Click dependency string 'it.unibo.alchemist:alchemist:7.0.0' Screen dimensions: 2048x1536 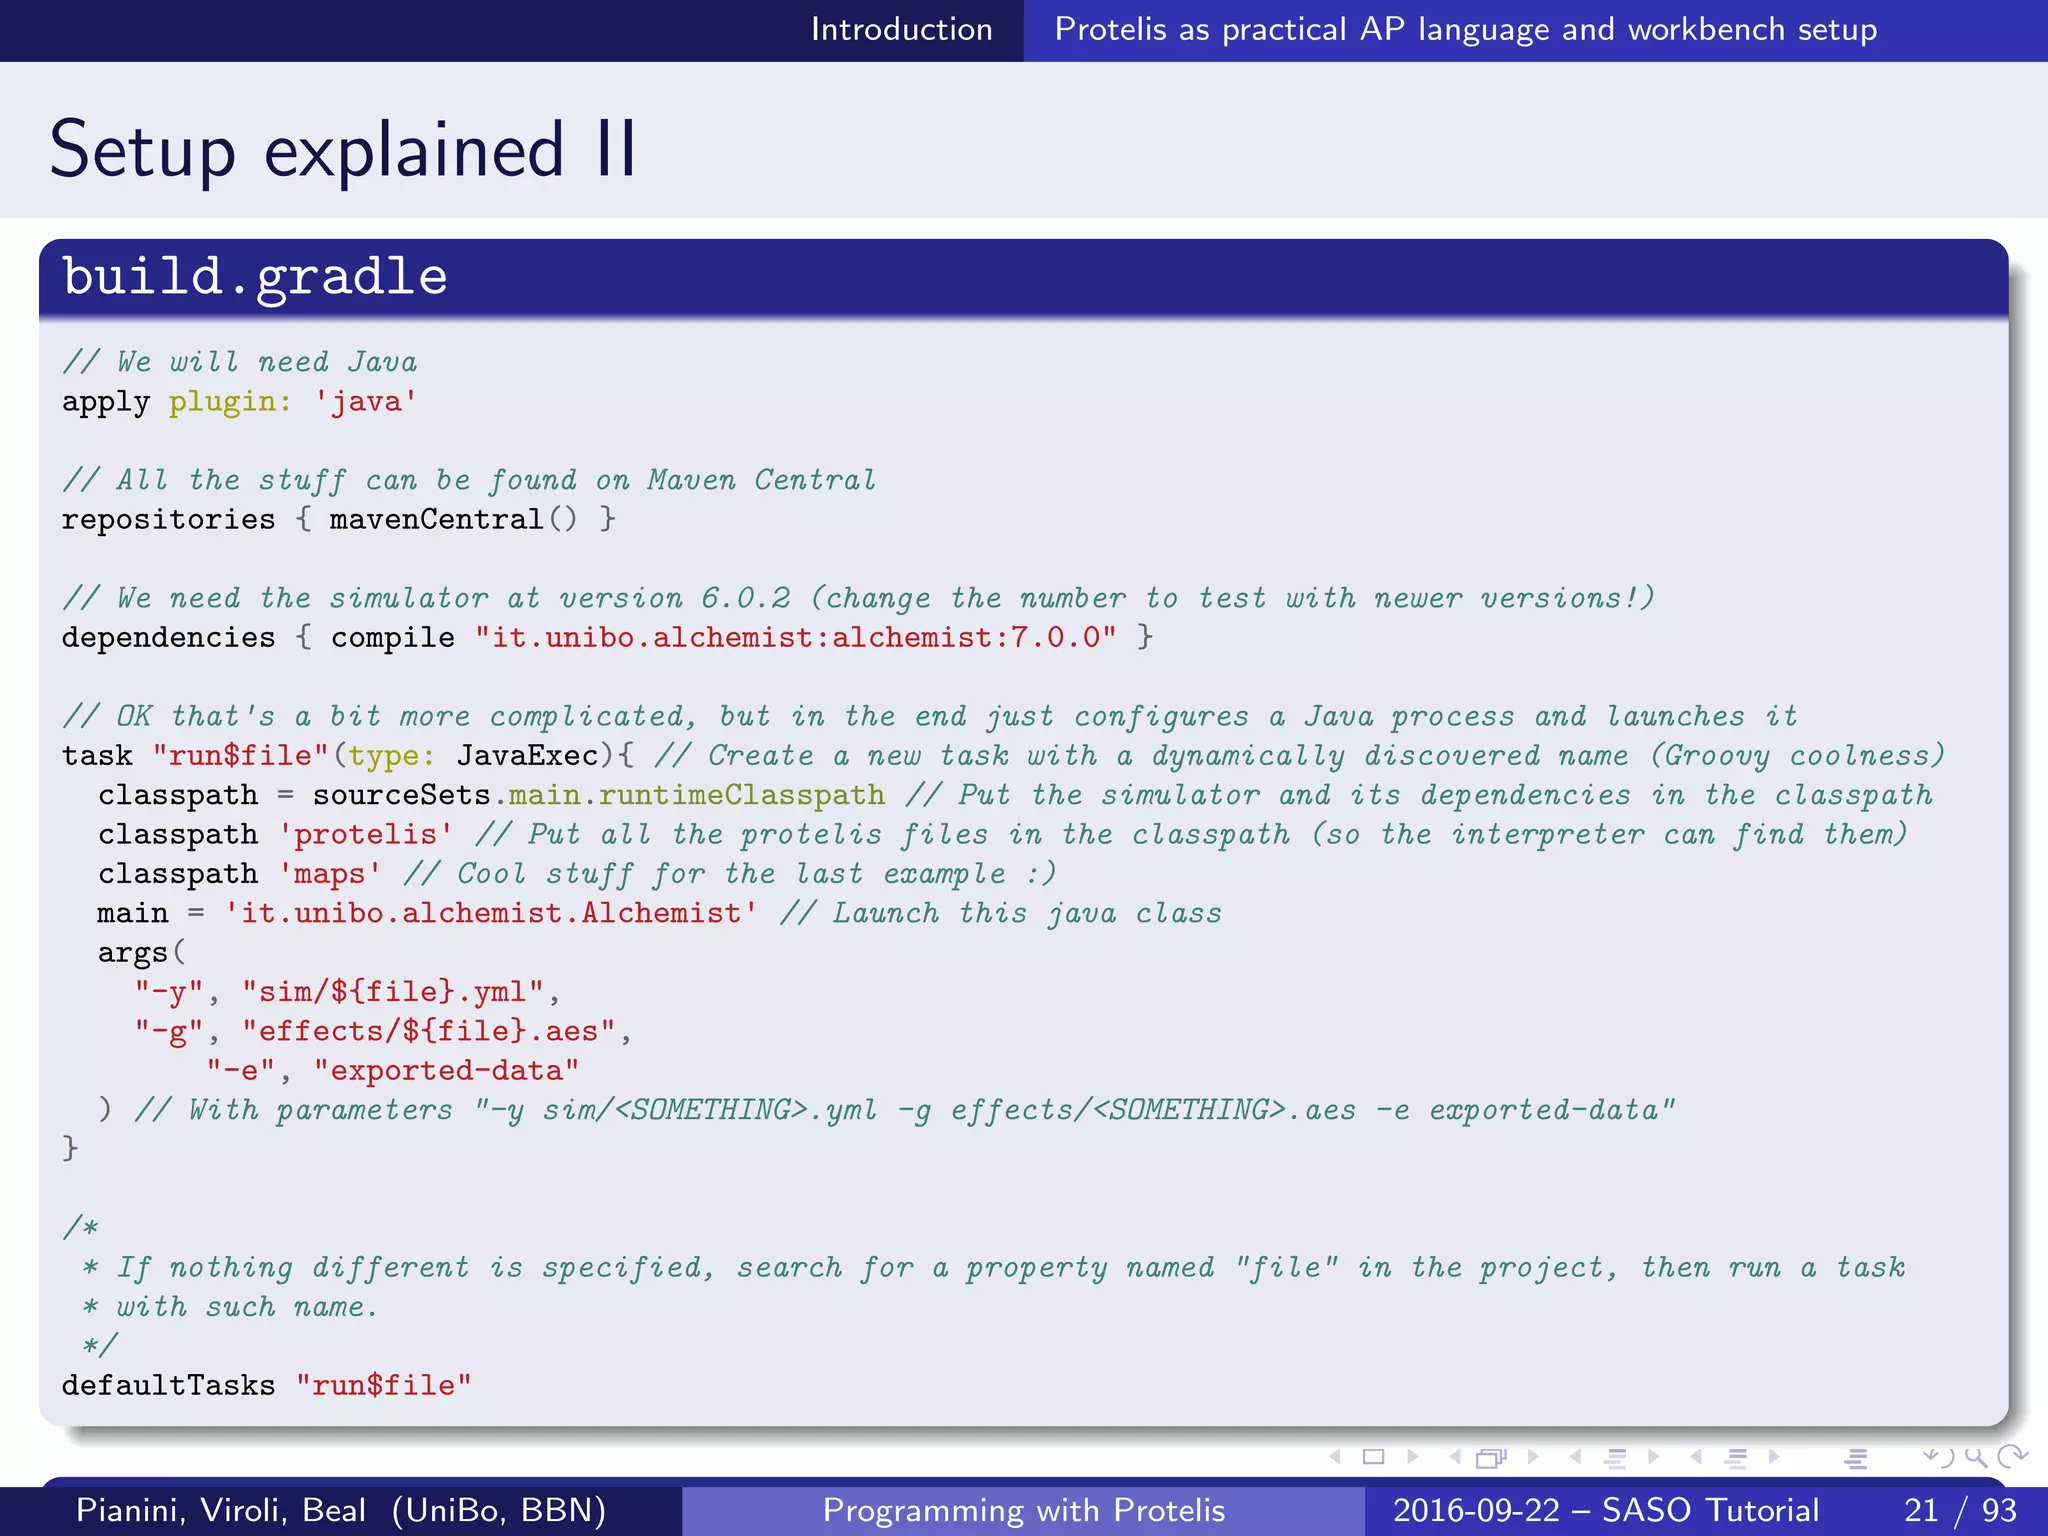coord(795,637)
